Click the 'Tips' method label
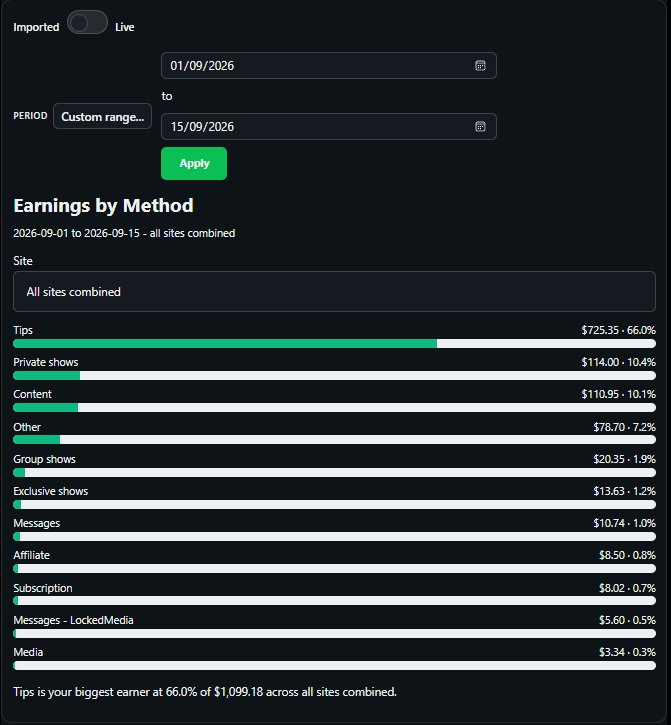This screenshot has width=671, height=725. [x=23, y=330]
